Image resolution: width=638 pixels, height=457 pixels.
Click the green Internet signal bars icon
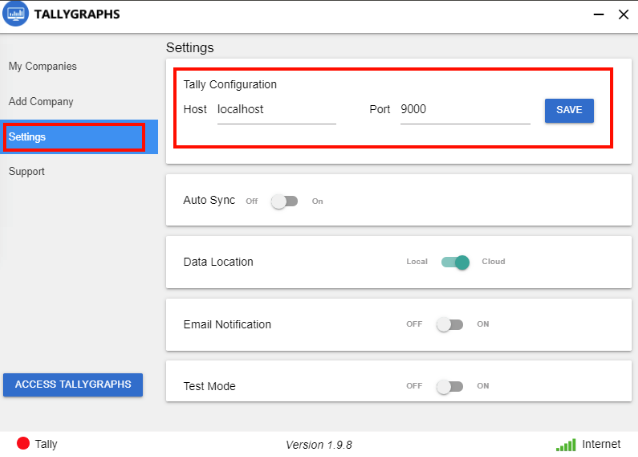[566, 445]
